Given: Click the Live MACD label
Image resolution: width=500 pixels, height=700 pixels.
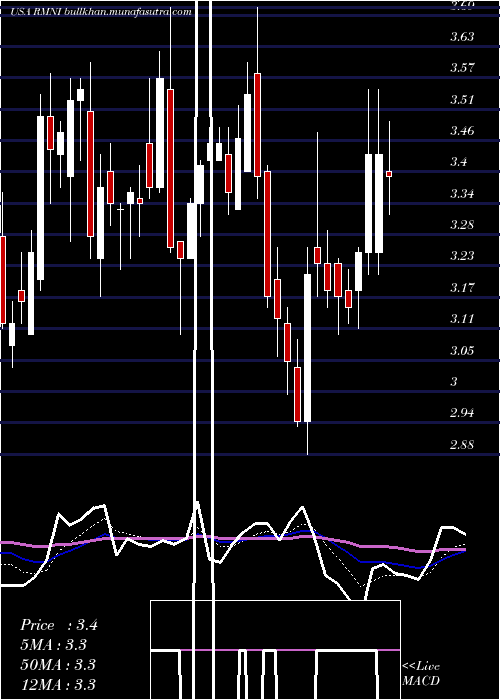Looking at the screenshot, I should [x=421, y=674].
